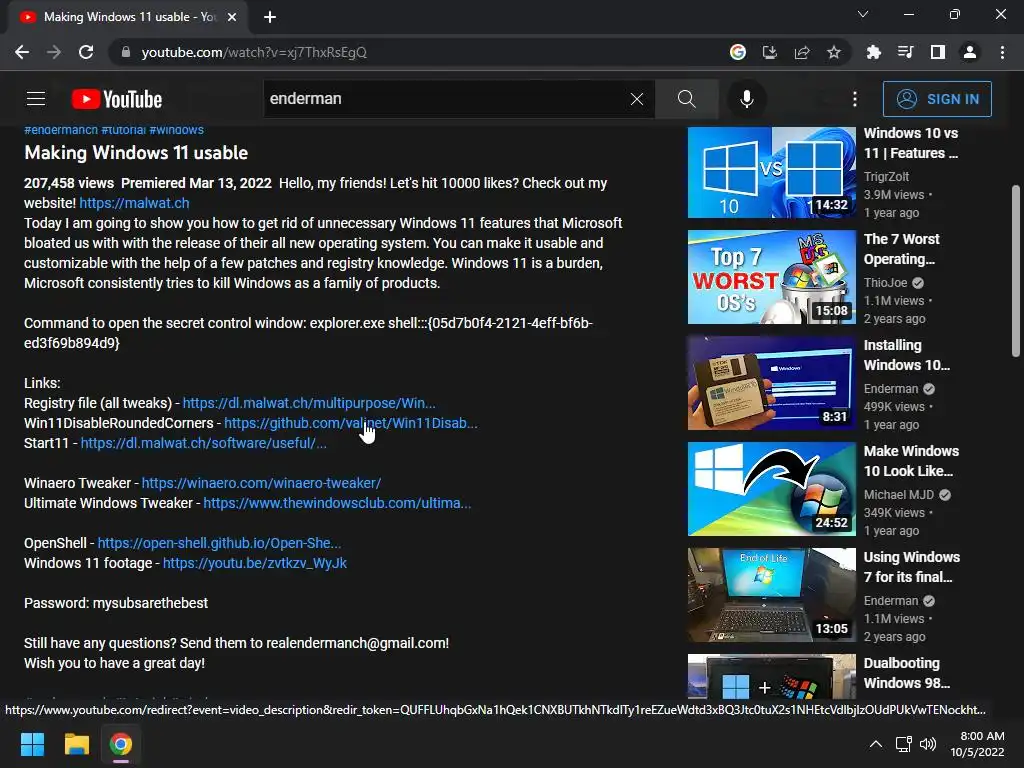Screen dimensions: 1024x768
Task: Open the Start11 download link
Action: pyautogui.click(x=203, y=443)
